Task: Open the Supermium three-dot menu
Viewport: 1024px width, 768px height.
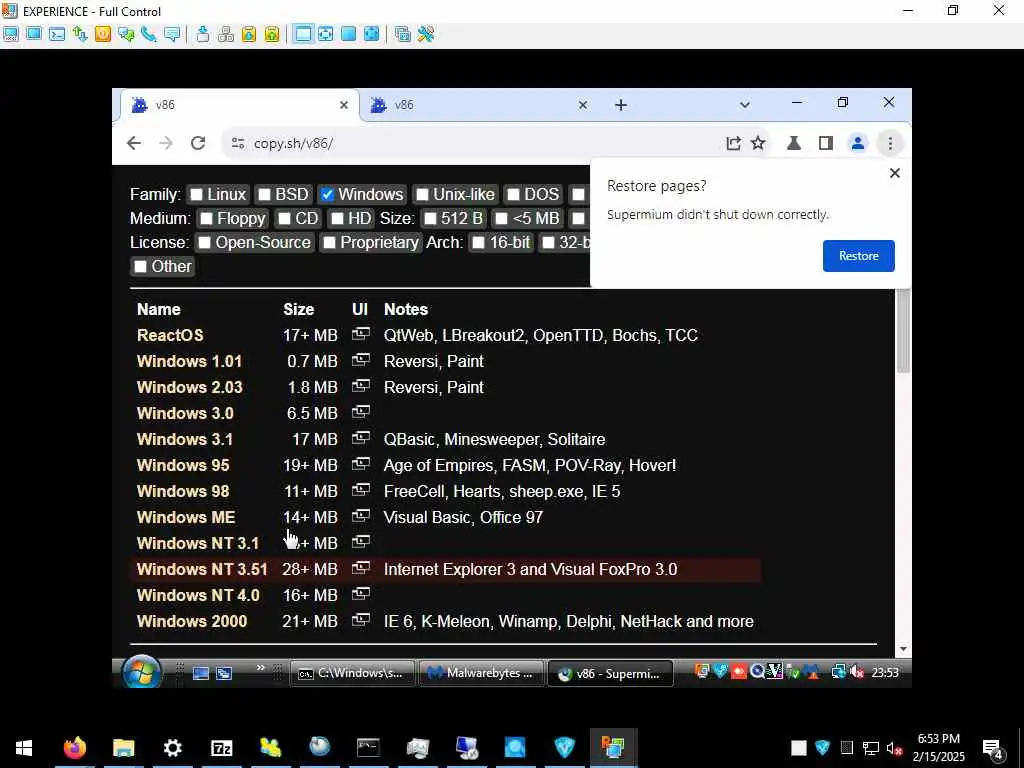Action: [x=890, y=143]
